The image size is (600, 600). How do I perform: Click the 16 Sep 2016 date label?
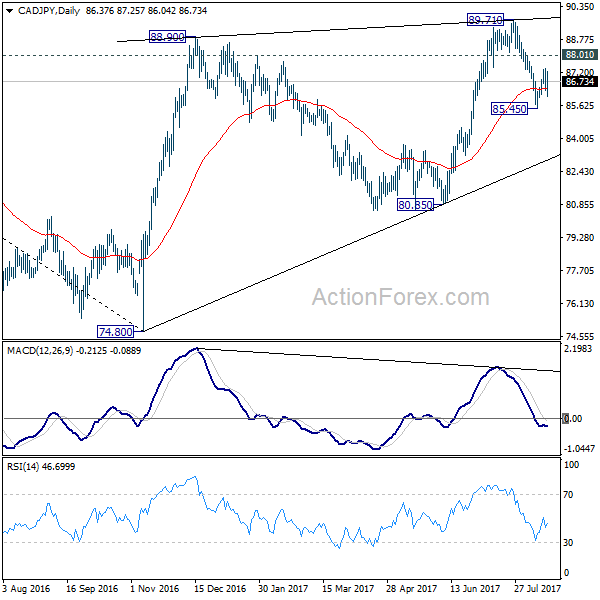92,588
